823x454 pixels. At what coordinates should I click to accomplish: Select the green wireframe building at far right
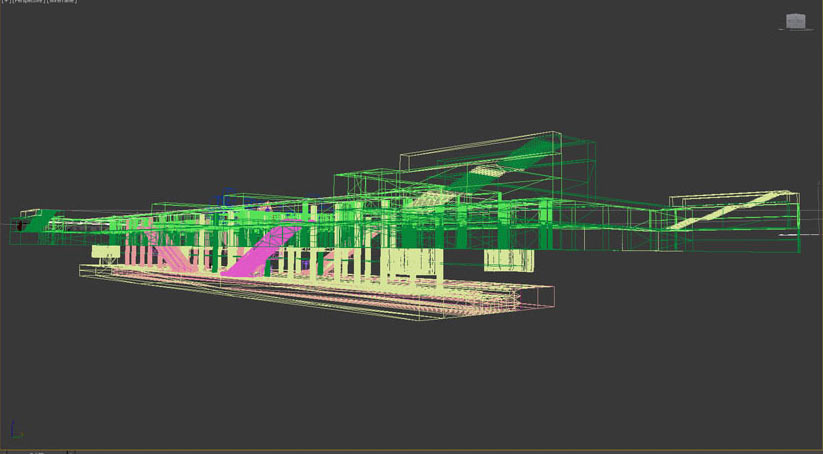(x=735, y=222)
